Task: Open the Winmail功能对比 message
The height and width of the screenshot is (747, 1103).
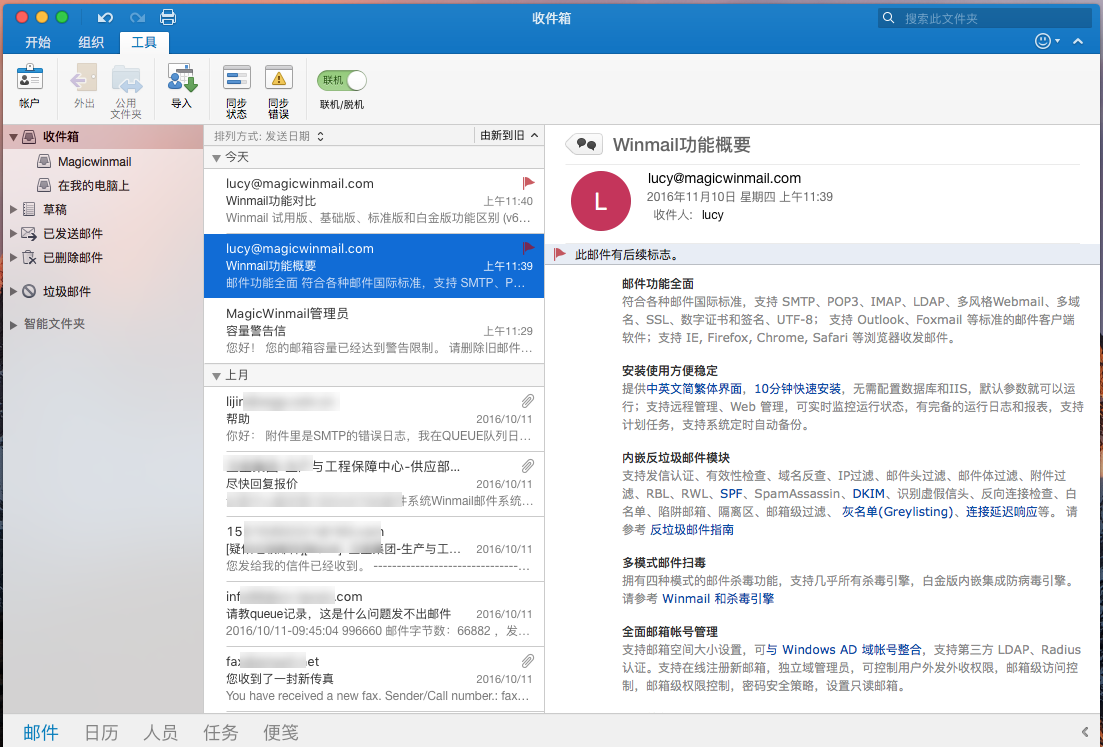Action: coord(374,201)
